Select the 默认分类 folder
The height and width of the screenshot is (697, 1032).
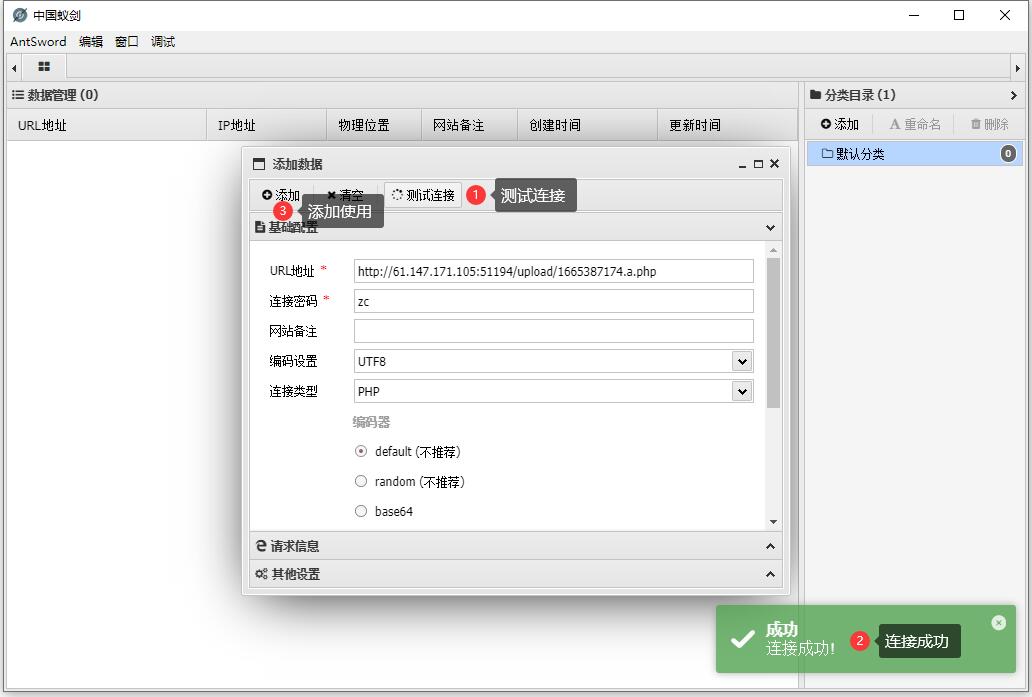click(x=915, y=153)
